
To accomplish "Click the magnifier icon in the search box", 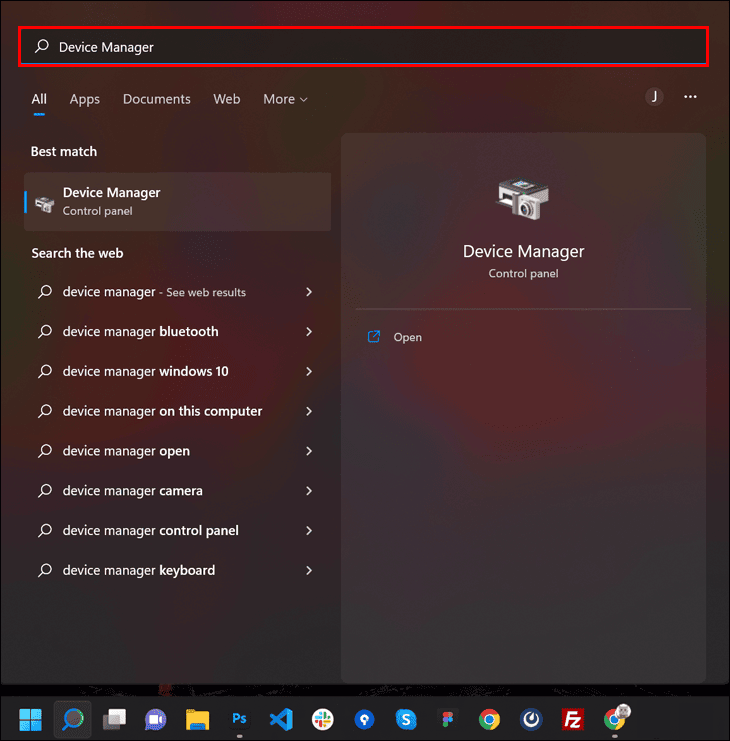I will point(42,46).
